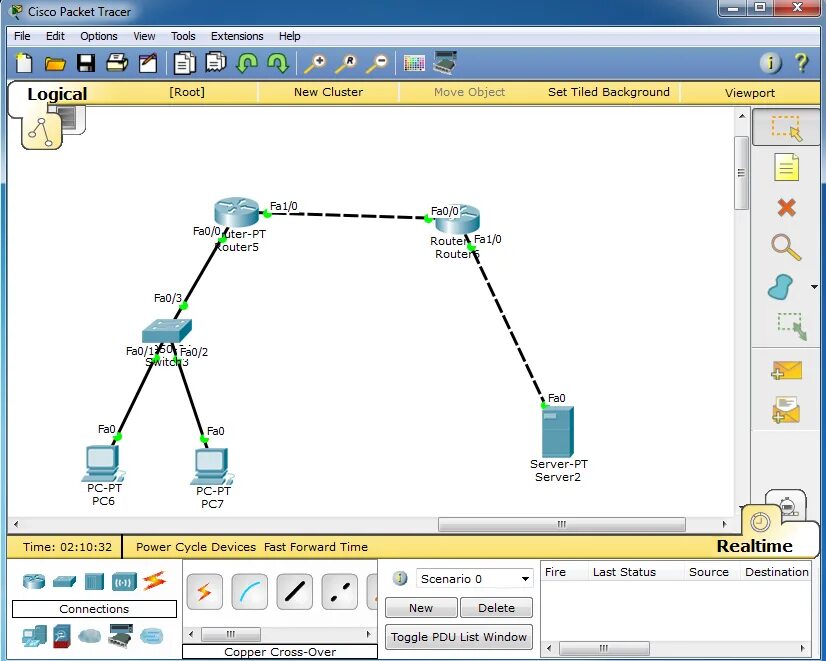Open the Drawing Palette icon
This screenshot has width=826, height=661.
pyautogui.click(x=414, y=63)
